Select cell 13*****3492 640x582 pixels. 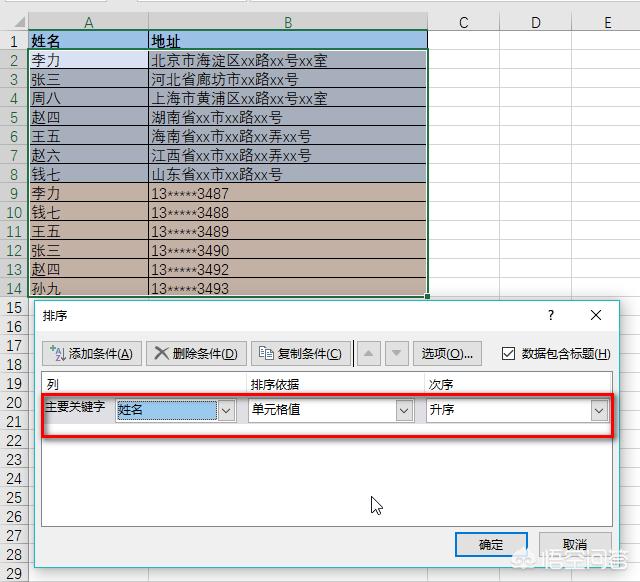click(288, 269)
